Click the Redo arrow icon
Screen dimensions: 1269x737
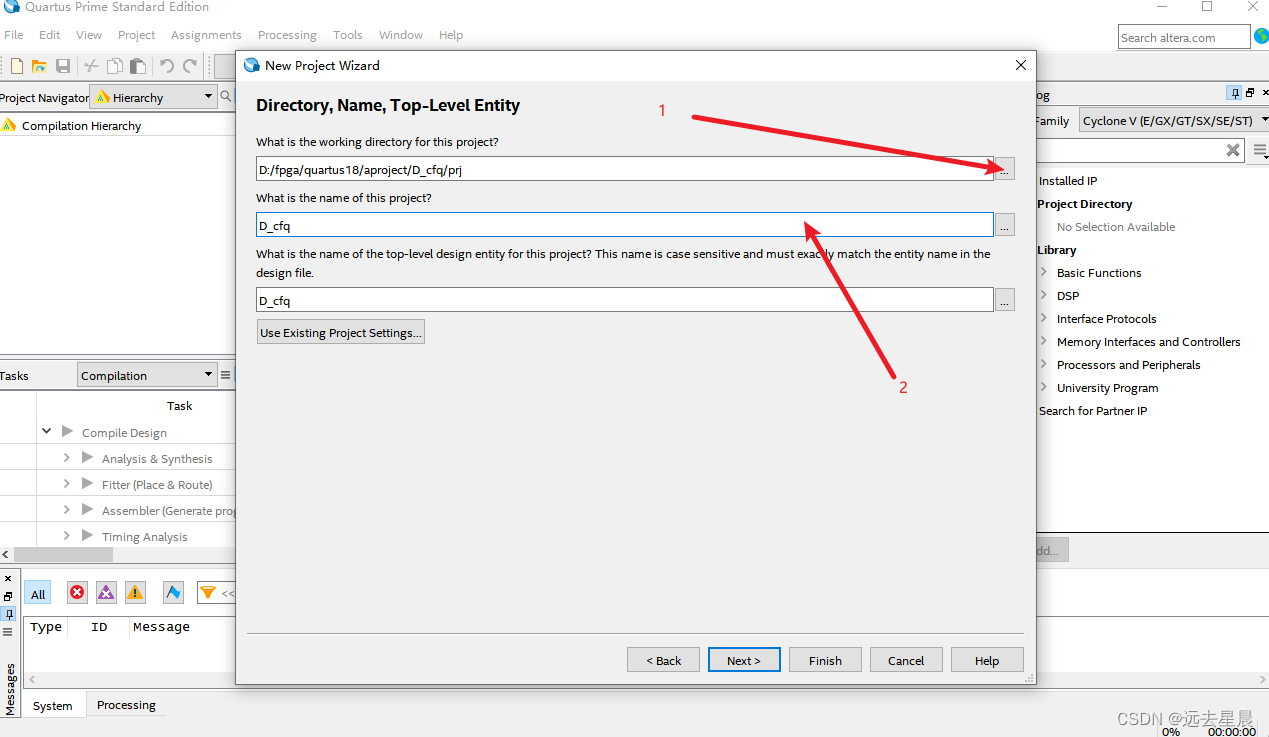point(190,66)
